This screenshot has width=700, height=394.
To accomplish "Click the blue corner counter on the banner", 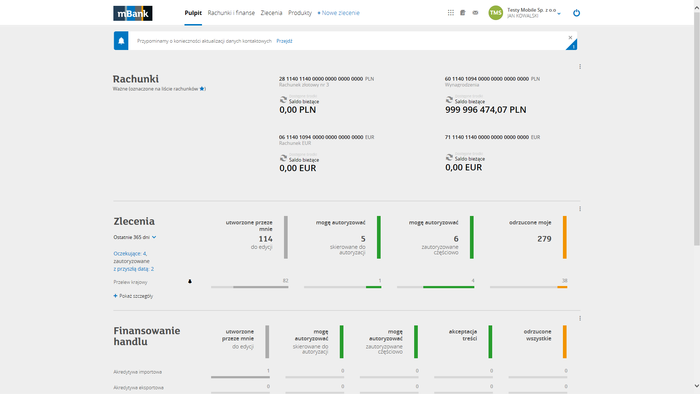I will pos(573,46).
